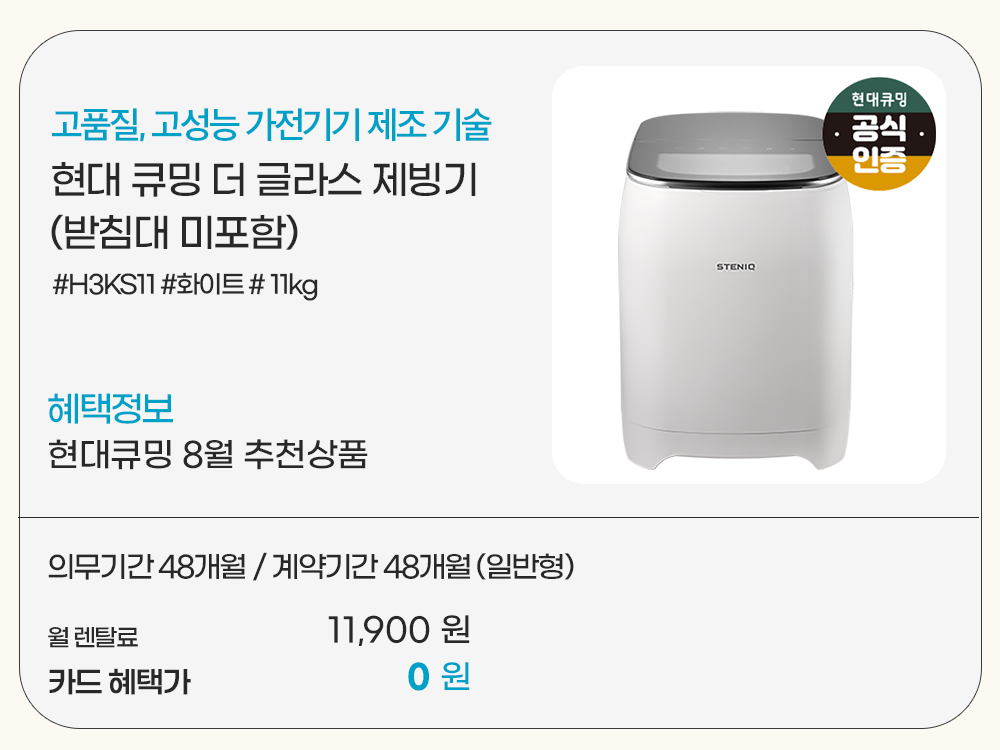Click the 월 렌탈료 label

(x=93, y=635)
